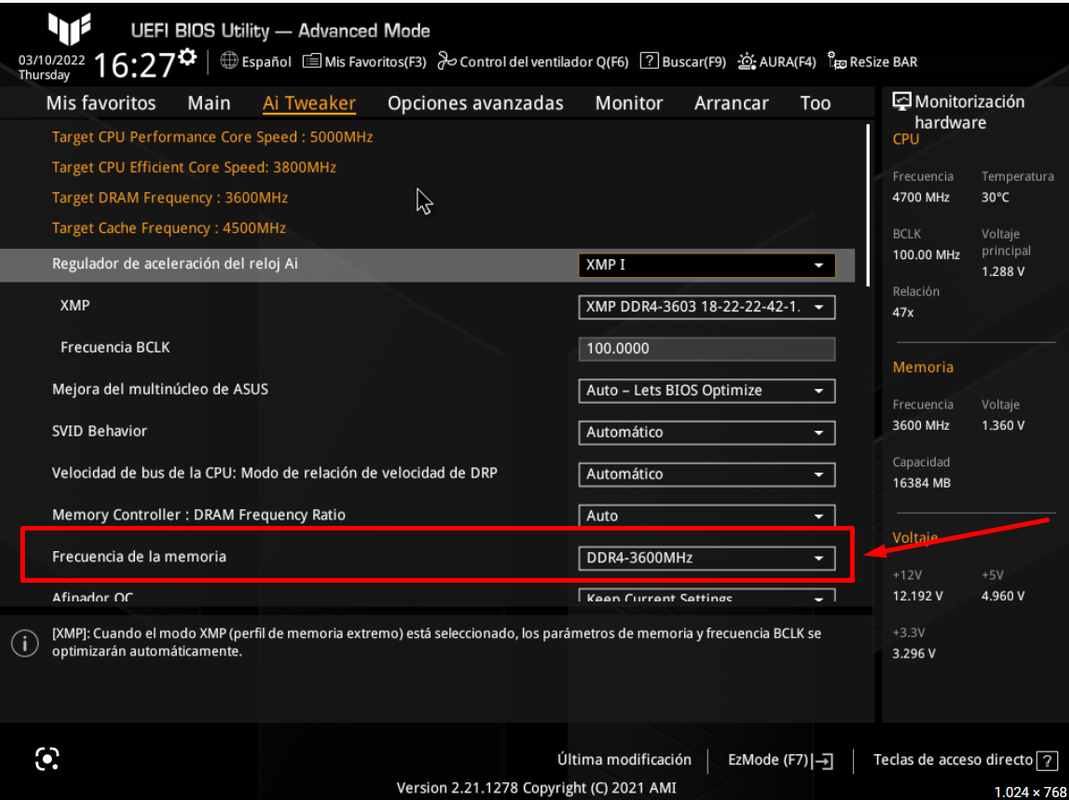Click the memory capacity 16384 MB value
Image resolution: width=1069 pixels, height=800 pixels.
[921, 483]
